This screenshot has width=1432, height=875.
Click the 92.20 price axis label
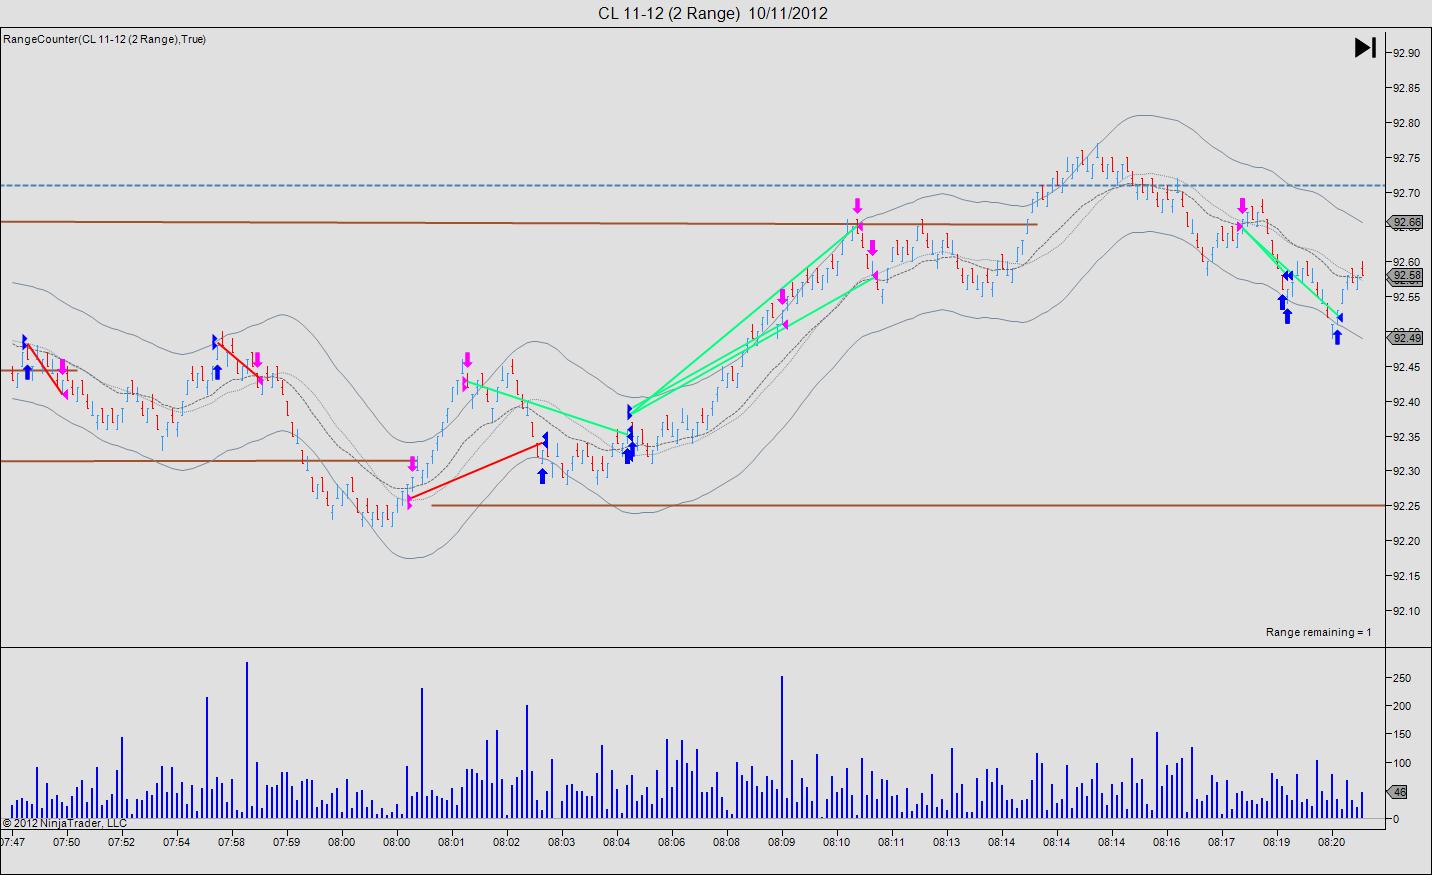coord(1407,541)
